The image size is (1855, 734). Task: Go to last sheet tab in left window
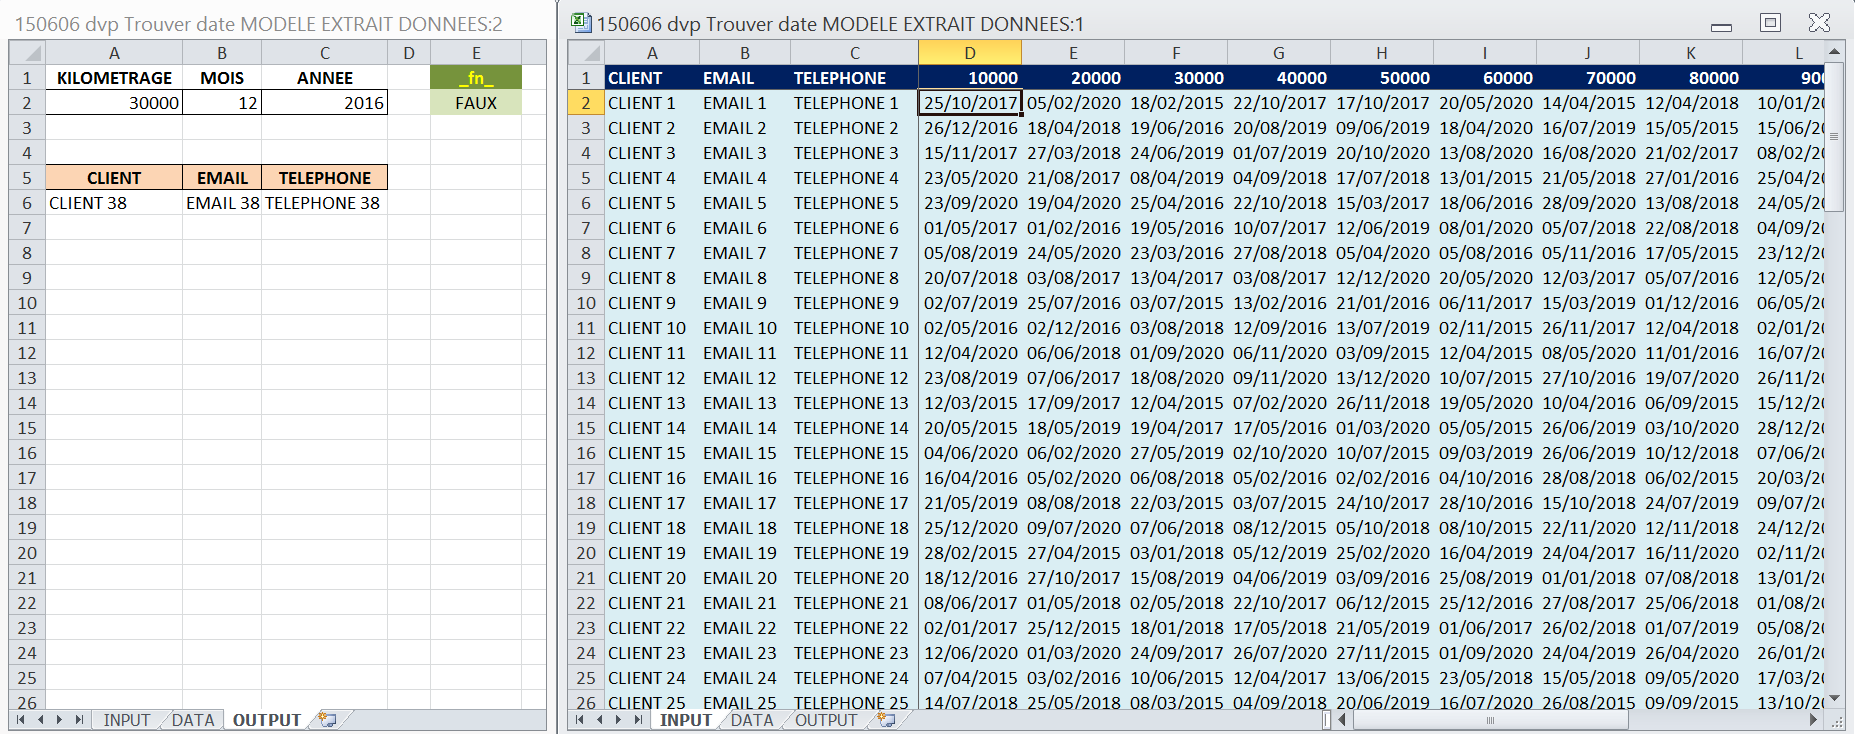[79, 720]
